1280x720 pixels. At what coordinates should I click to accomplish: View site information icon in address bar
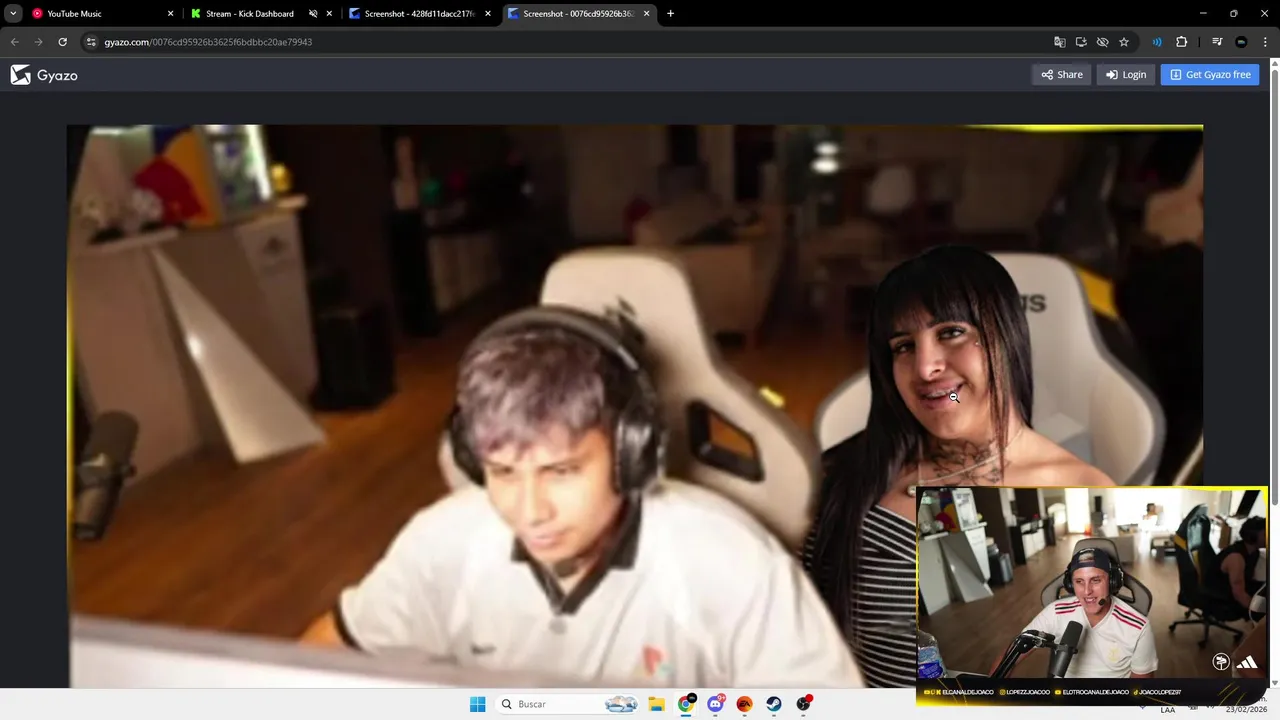point(91,42)
